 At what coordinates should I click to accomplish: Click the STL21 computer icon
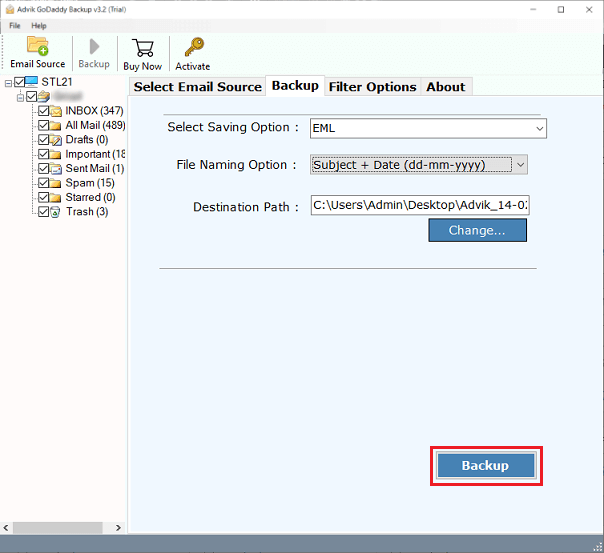32,82
